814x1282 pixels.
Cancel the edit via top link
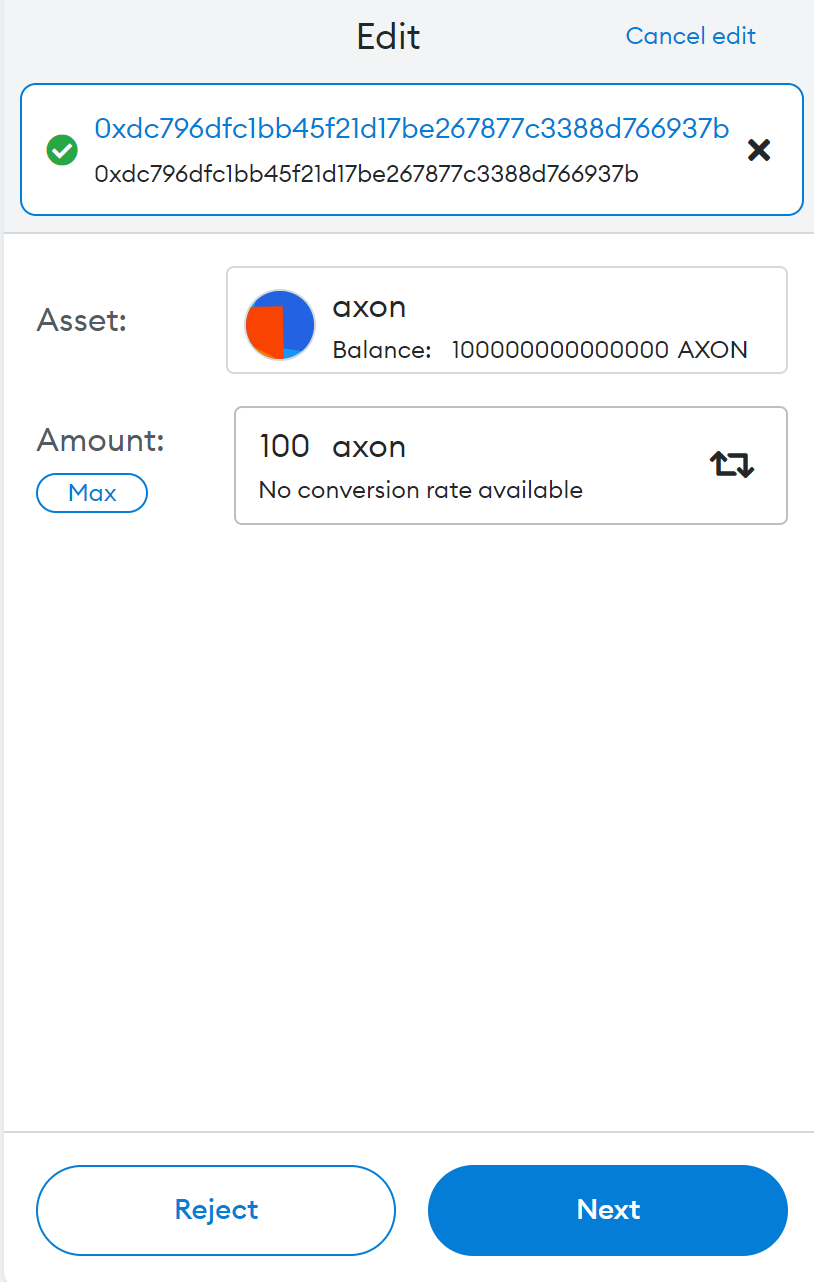[x=690, y=36]
